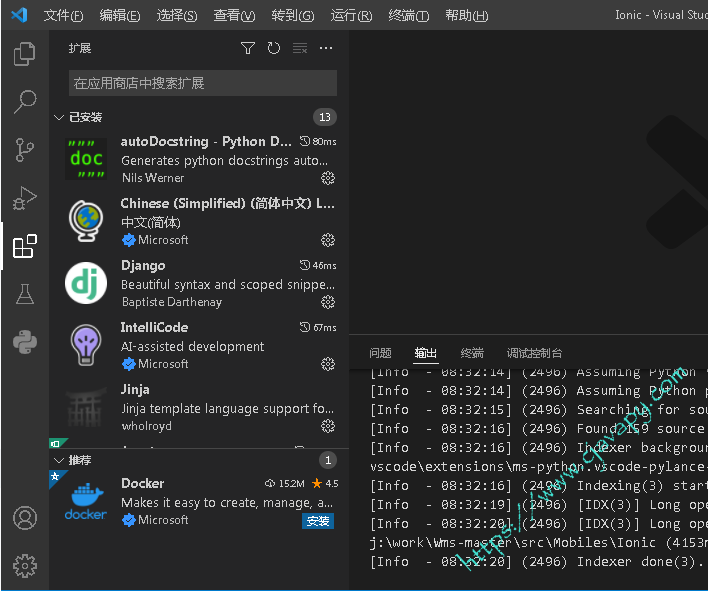Select the Docker whale logo

point(86,501)
